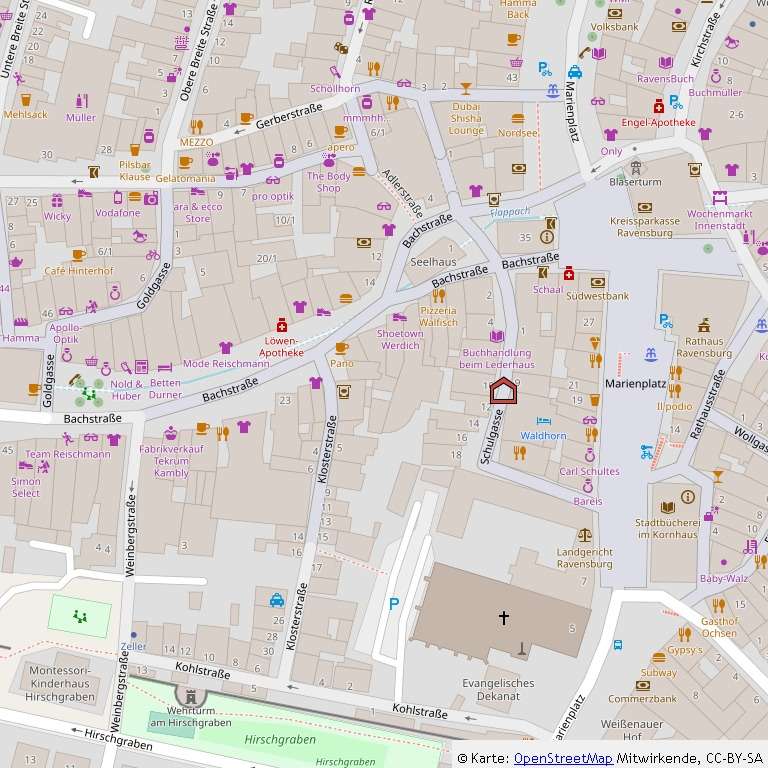Select the Hirschgraben park label
768x768 pixels.
coord(280,739)
